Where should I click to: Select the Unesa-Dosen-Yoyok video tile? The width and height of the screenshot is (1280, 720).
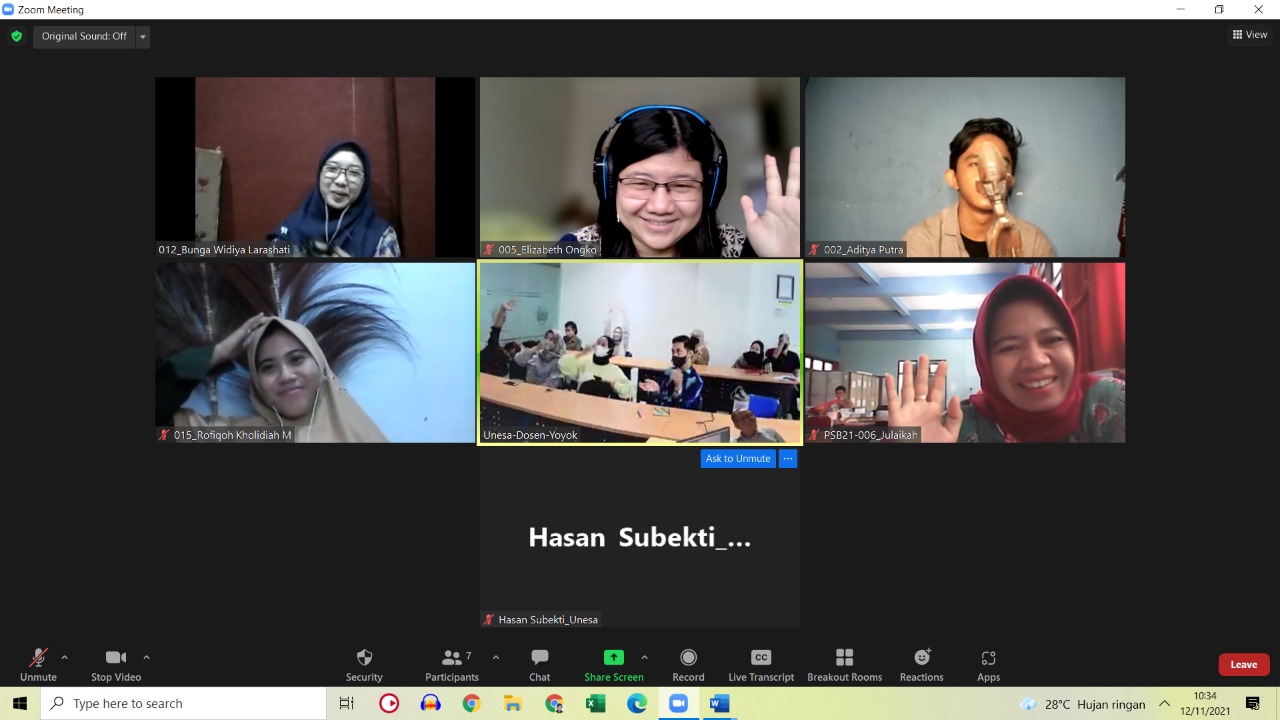(640, 352)
